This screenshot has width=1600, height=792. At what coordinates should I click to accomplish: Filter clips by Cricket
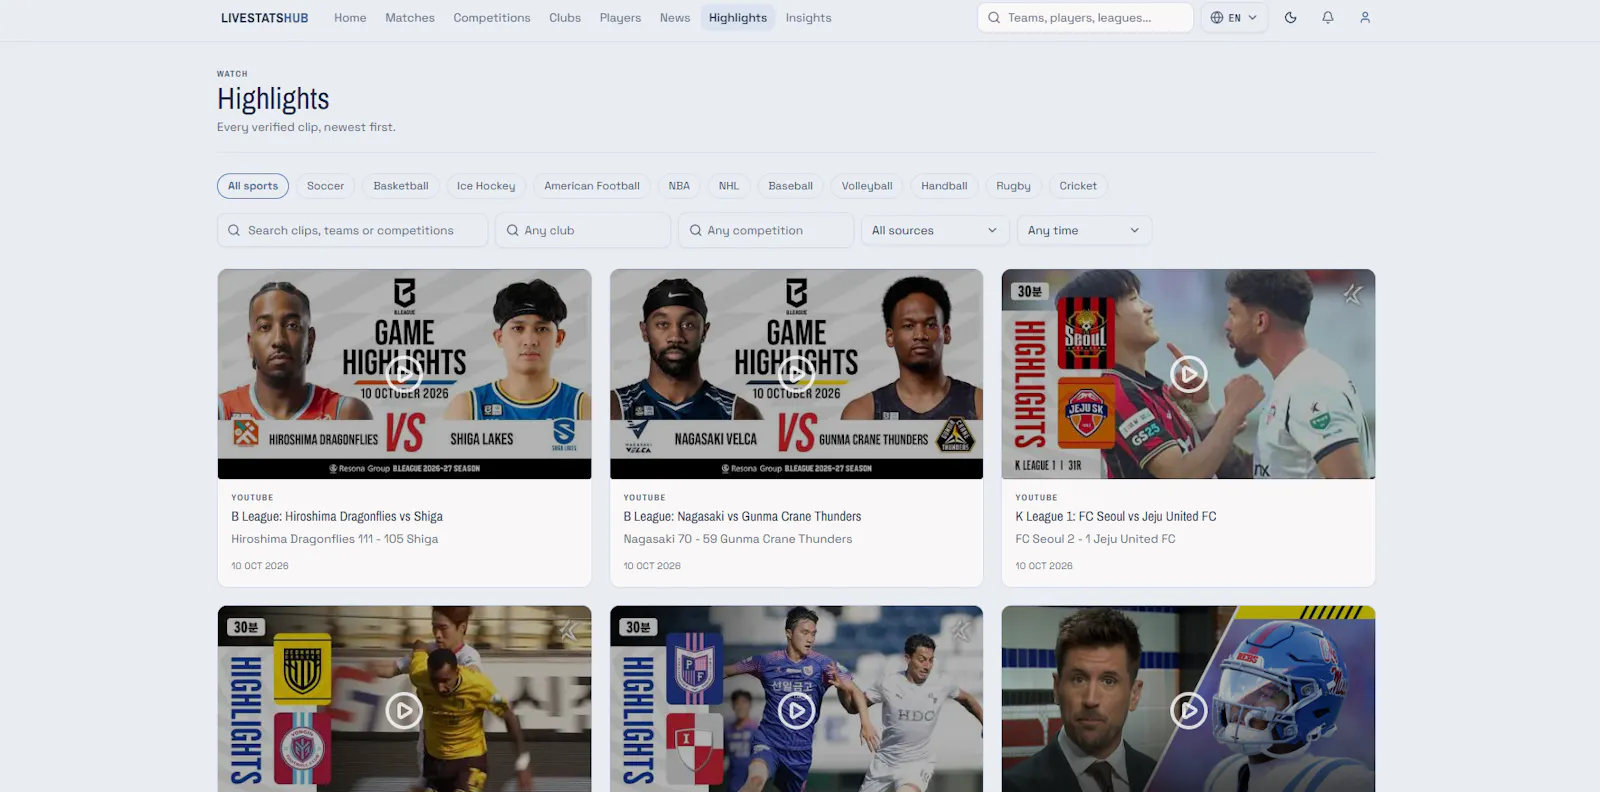click(1078, 186)
